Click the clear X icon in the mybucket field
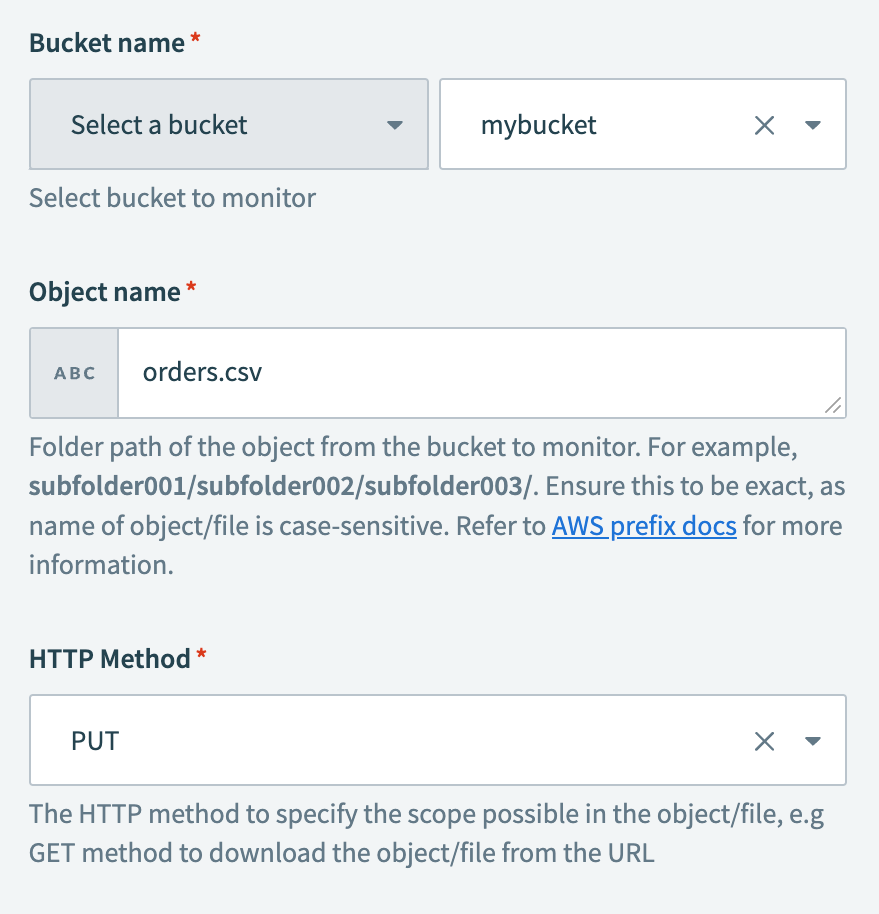 tap(765, 124)
